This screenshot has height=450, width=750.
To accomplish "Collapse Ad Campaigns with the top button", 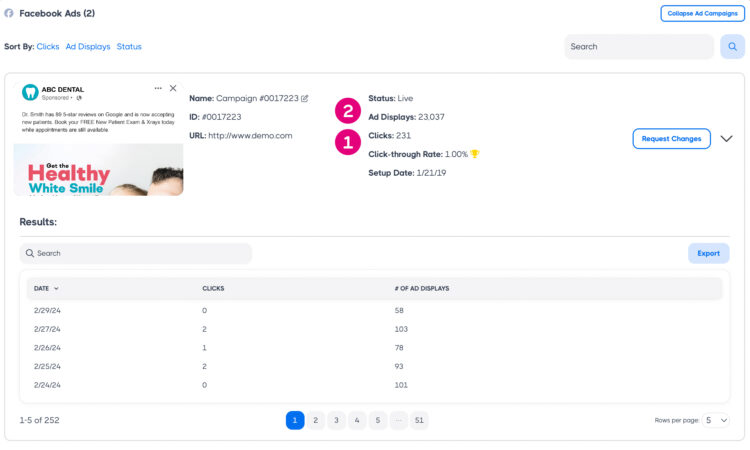I will [x=702, y=13].
